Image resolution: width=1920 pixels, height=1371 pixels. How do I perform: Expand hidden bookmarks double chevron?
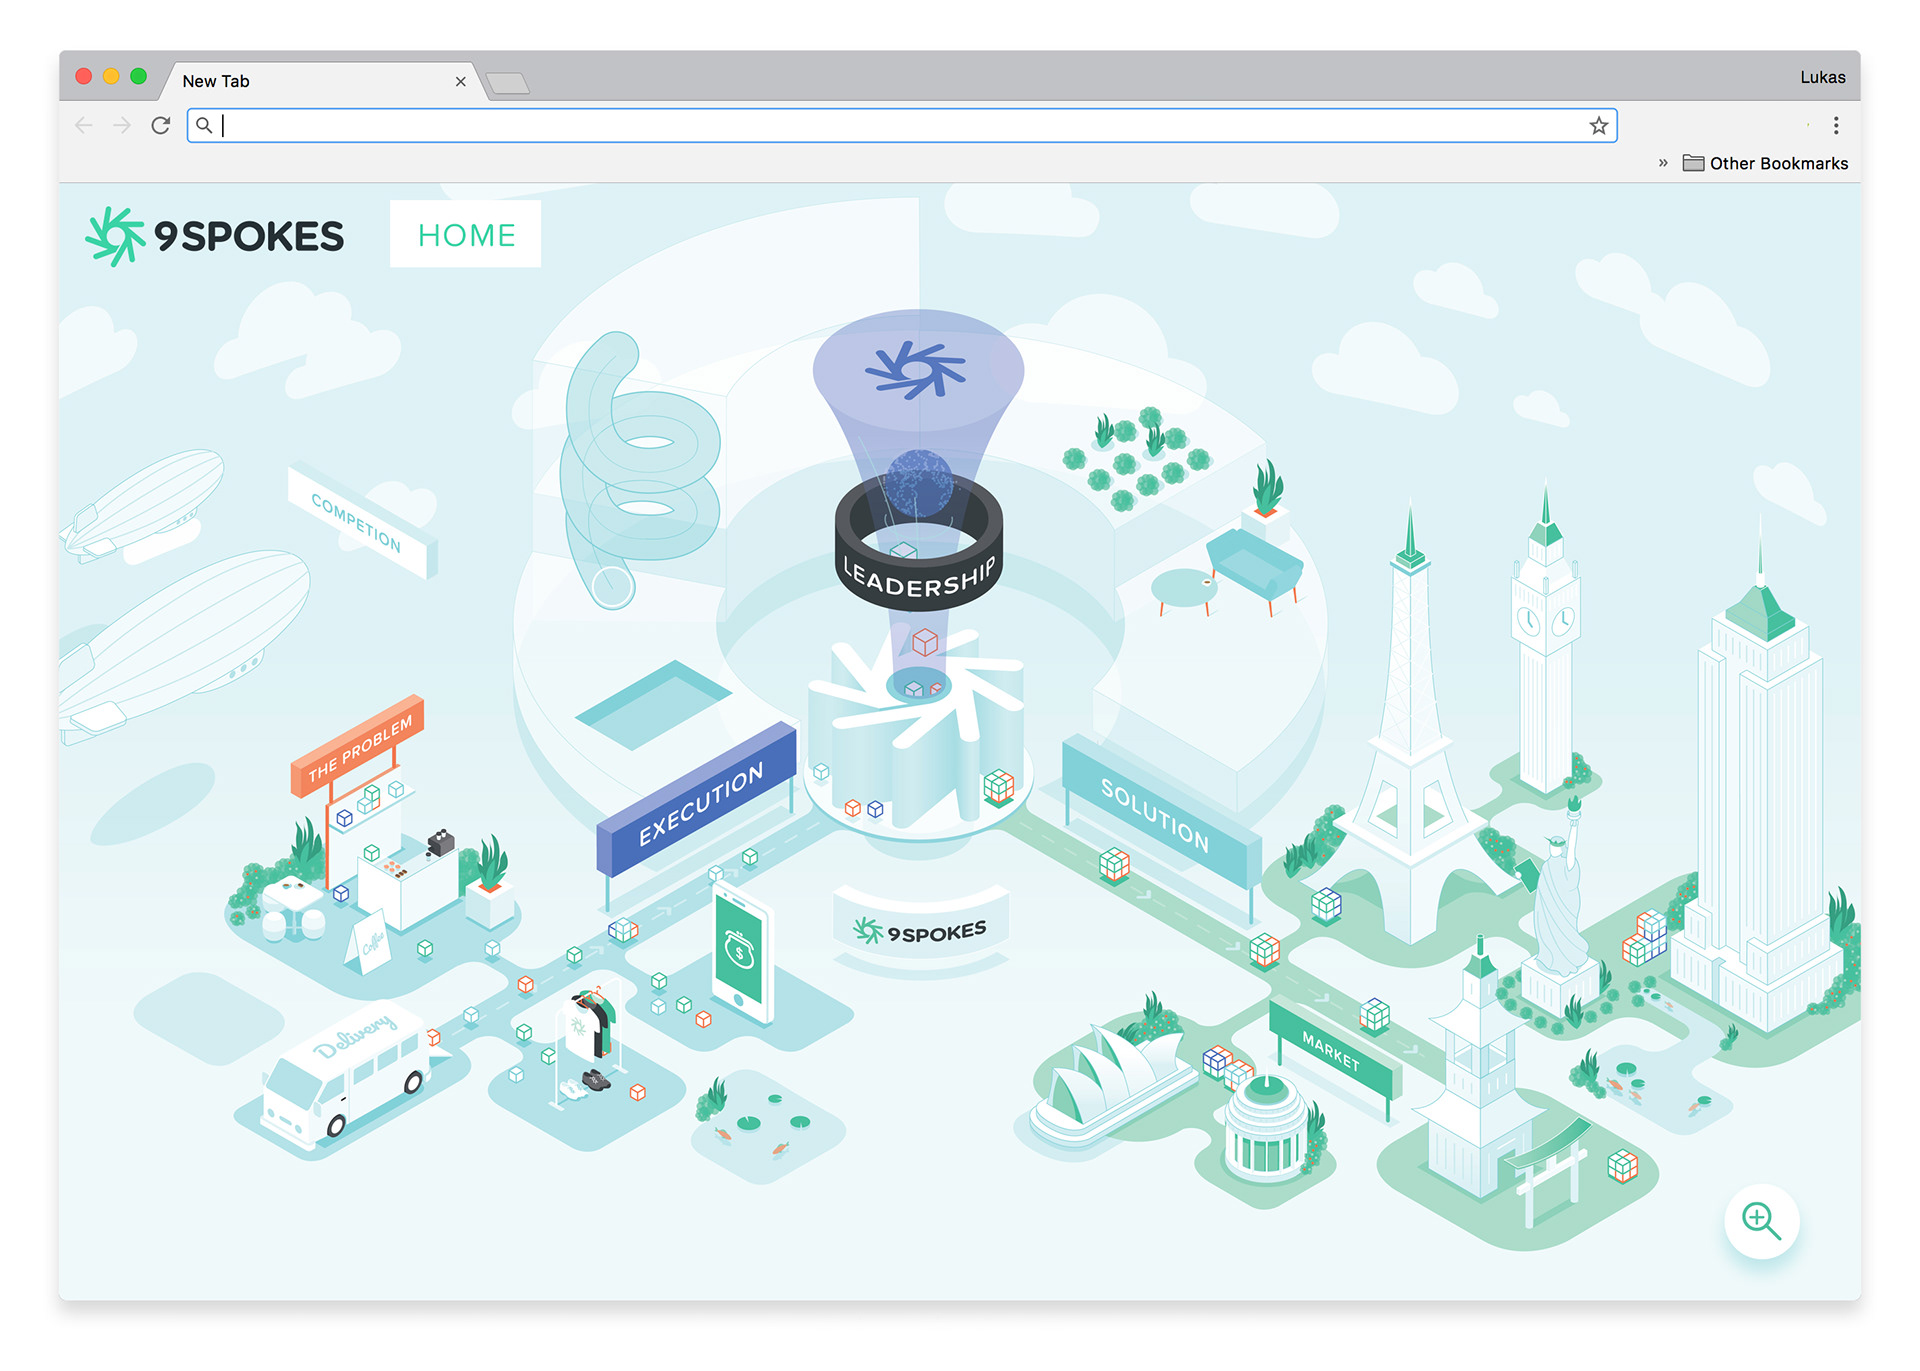pos(1663,163)
